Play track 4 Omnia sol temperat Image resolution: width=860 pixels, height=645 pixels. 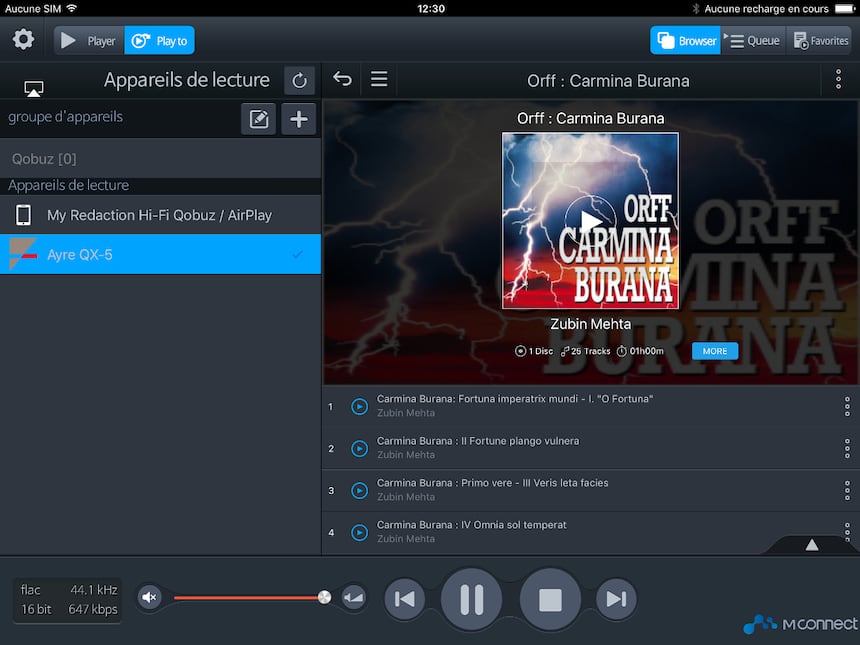(x=359, y=533)
